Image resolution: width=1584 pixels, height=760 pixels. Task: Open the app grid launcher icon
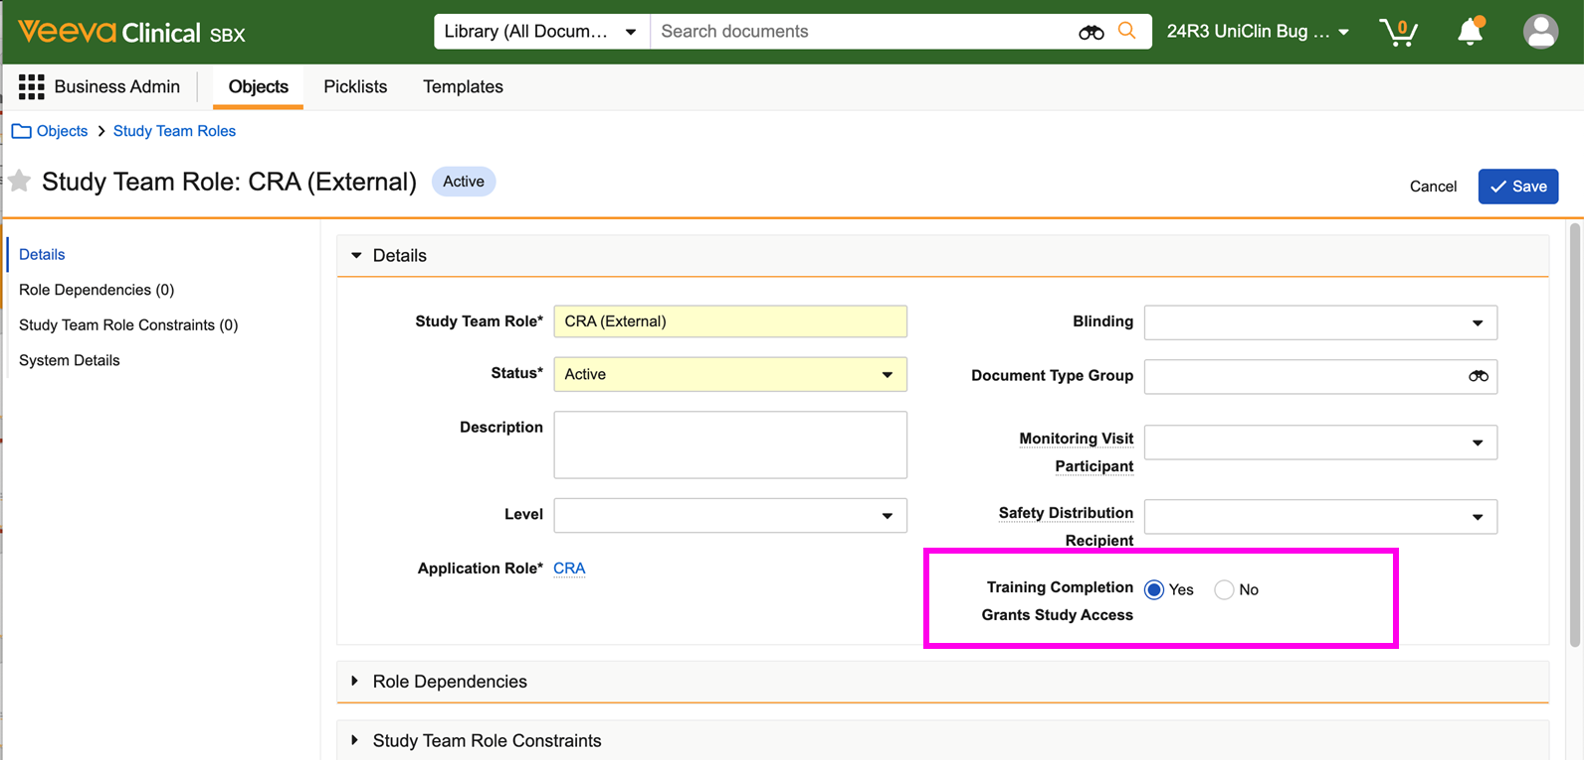(31, 87)
